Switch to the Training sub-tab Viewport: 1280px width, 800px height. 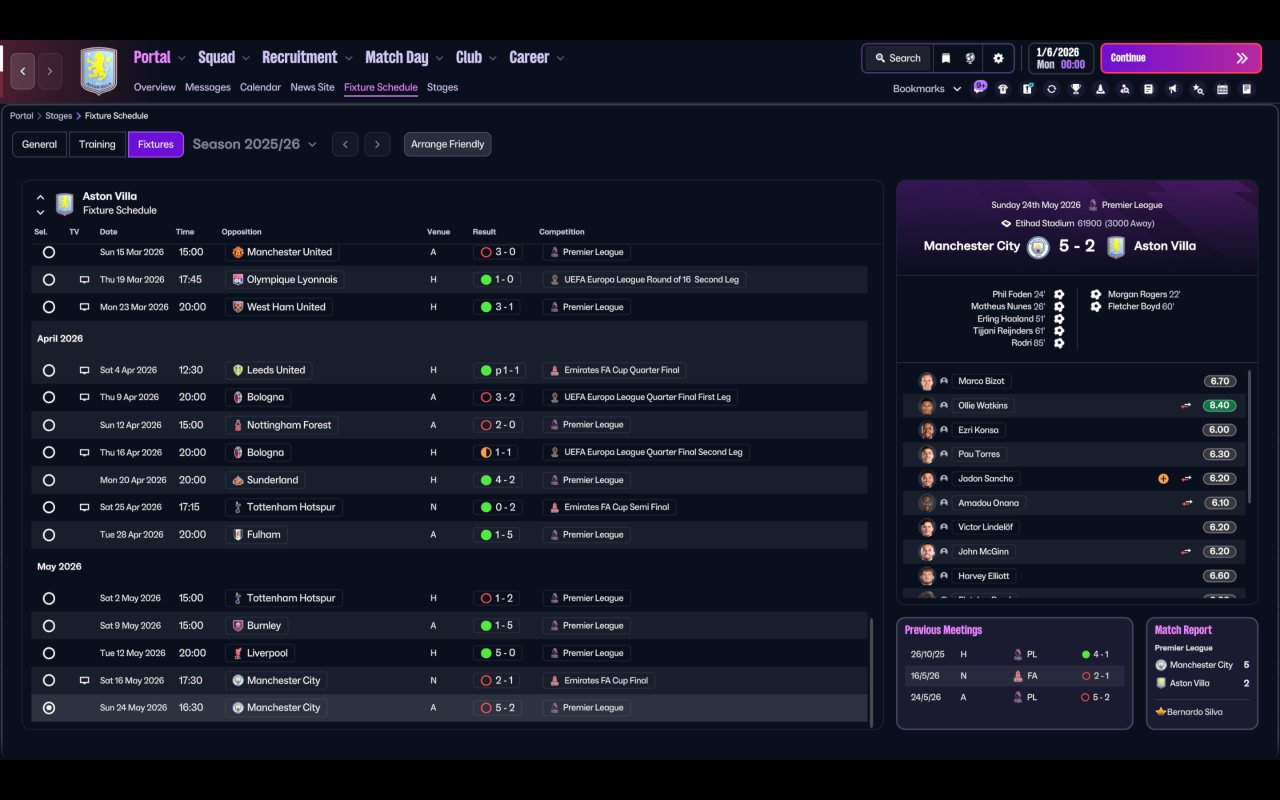point(97,144)
